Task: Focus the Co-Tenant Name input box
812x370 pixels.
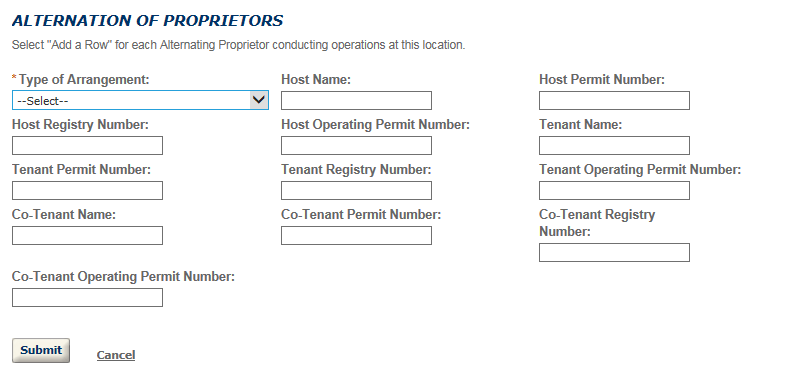Action: [88, 235]
